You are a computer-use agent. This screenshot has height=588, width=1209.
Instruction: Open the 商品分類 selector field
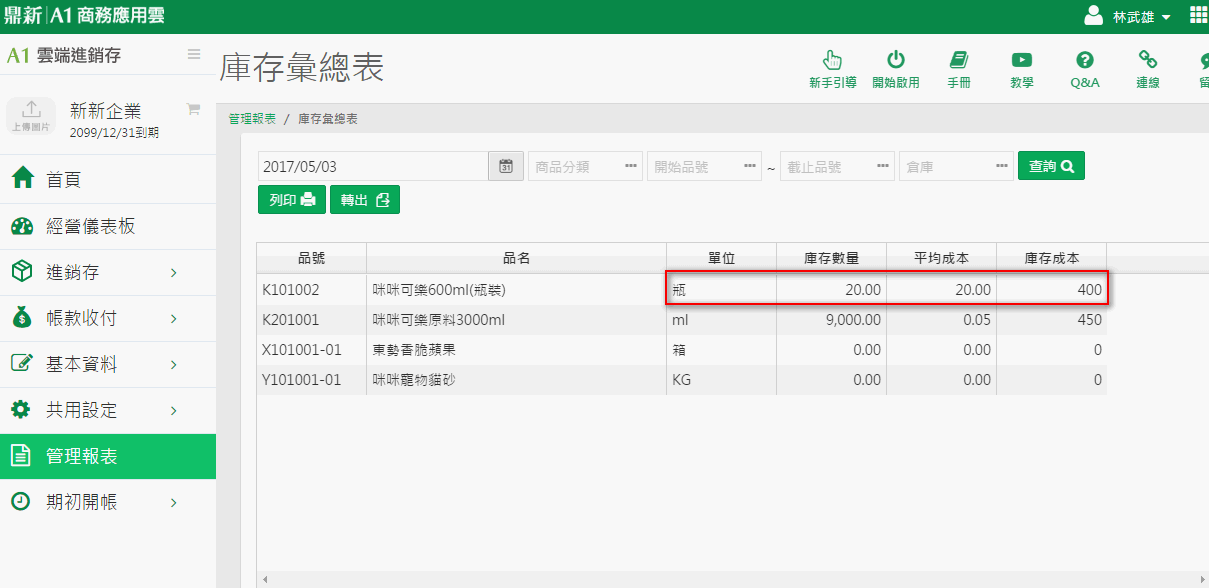click(x=585, y=166)
